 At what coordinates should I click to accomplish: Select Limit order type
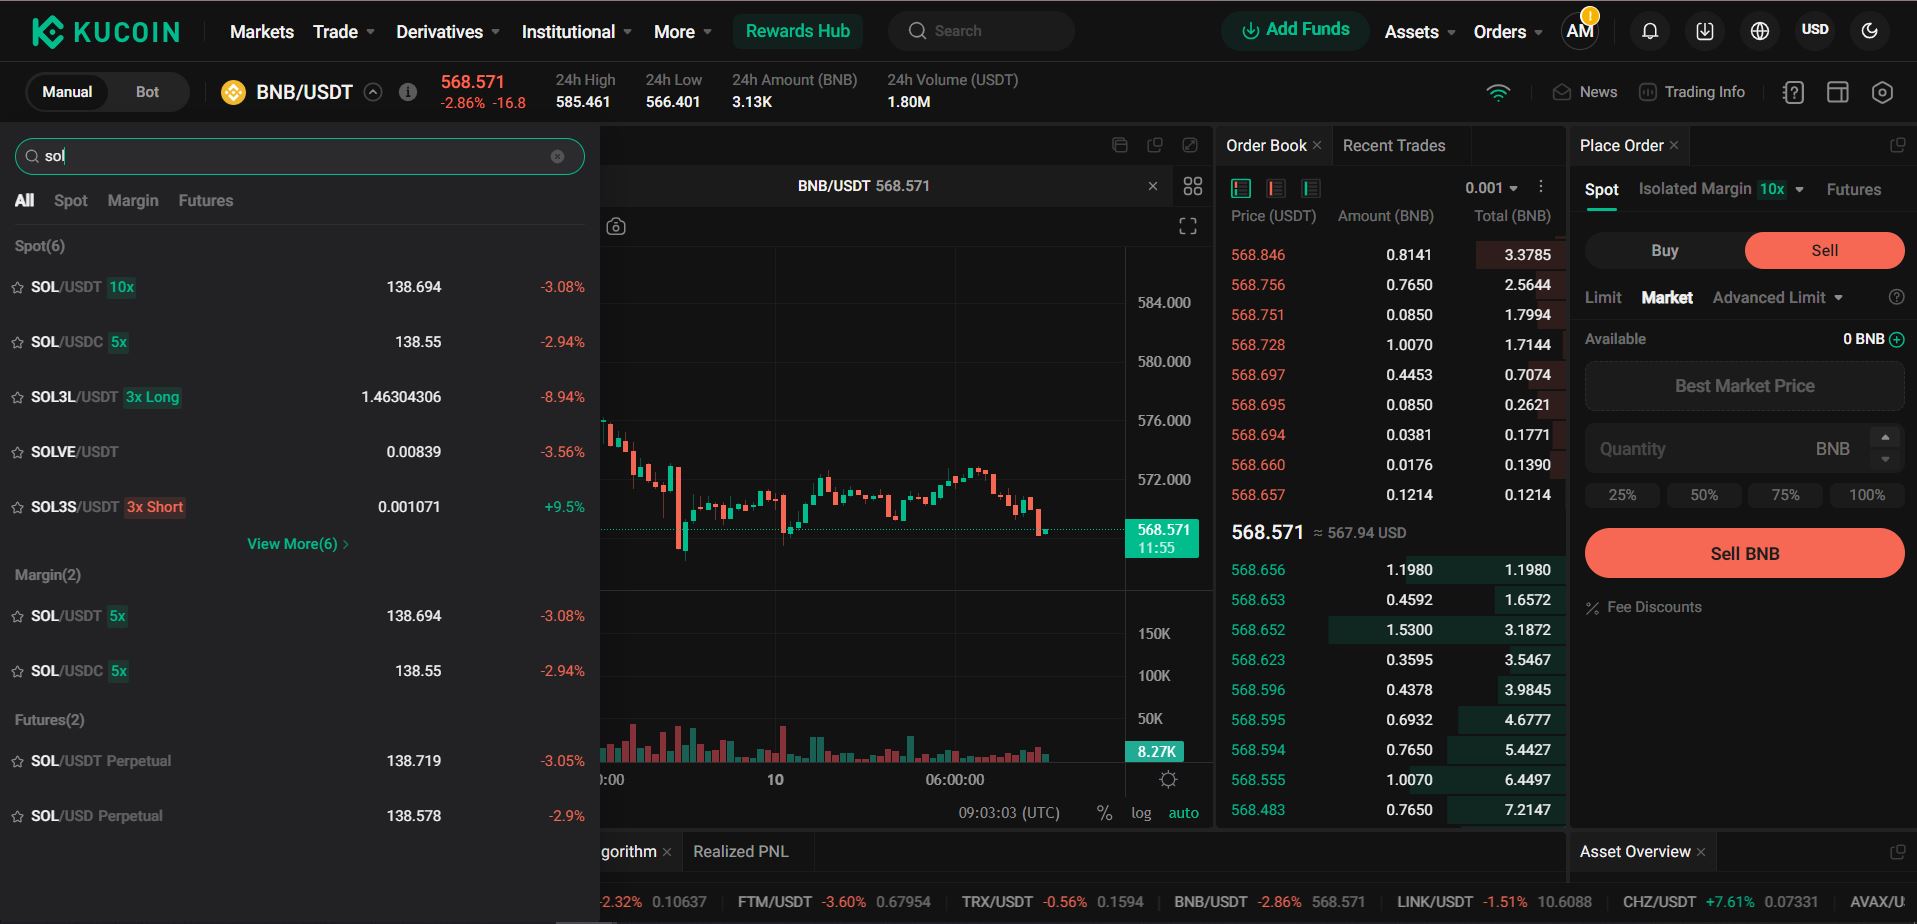tap(1603, 297)
